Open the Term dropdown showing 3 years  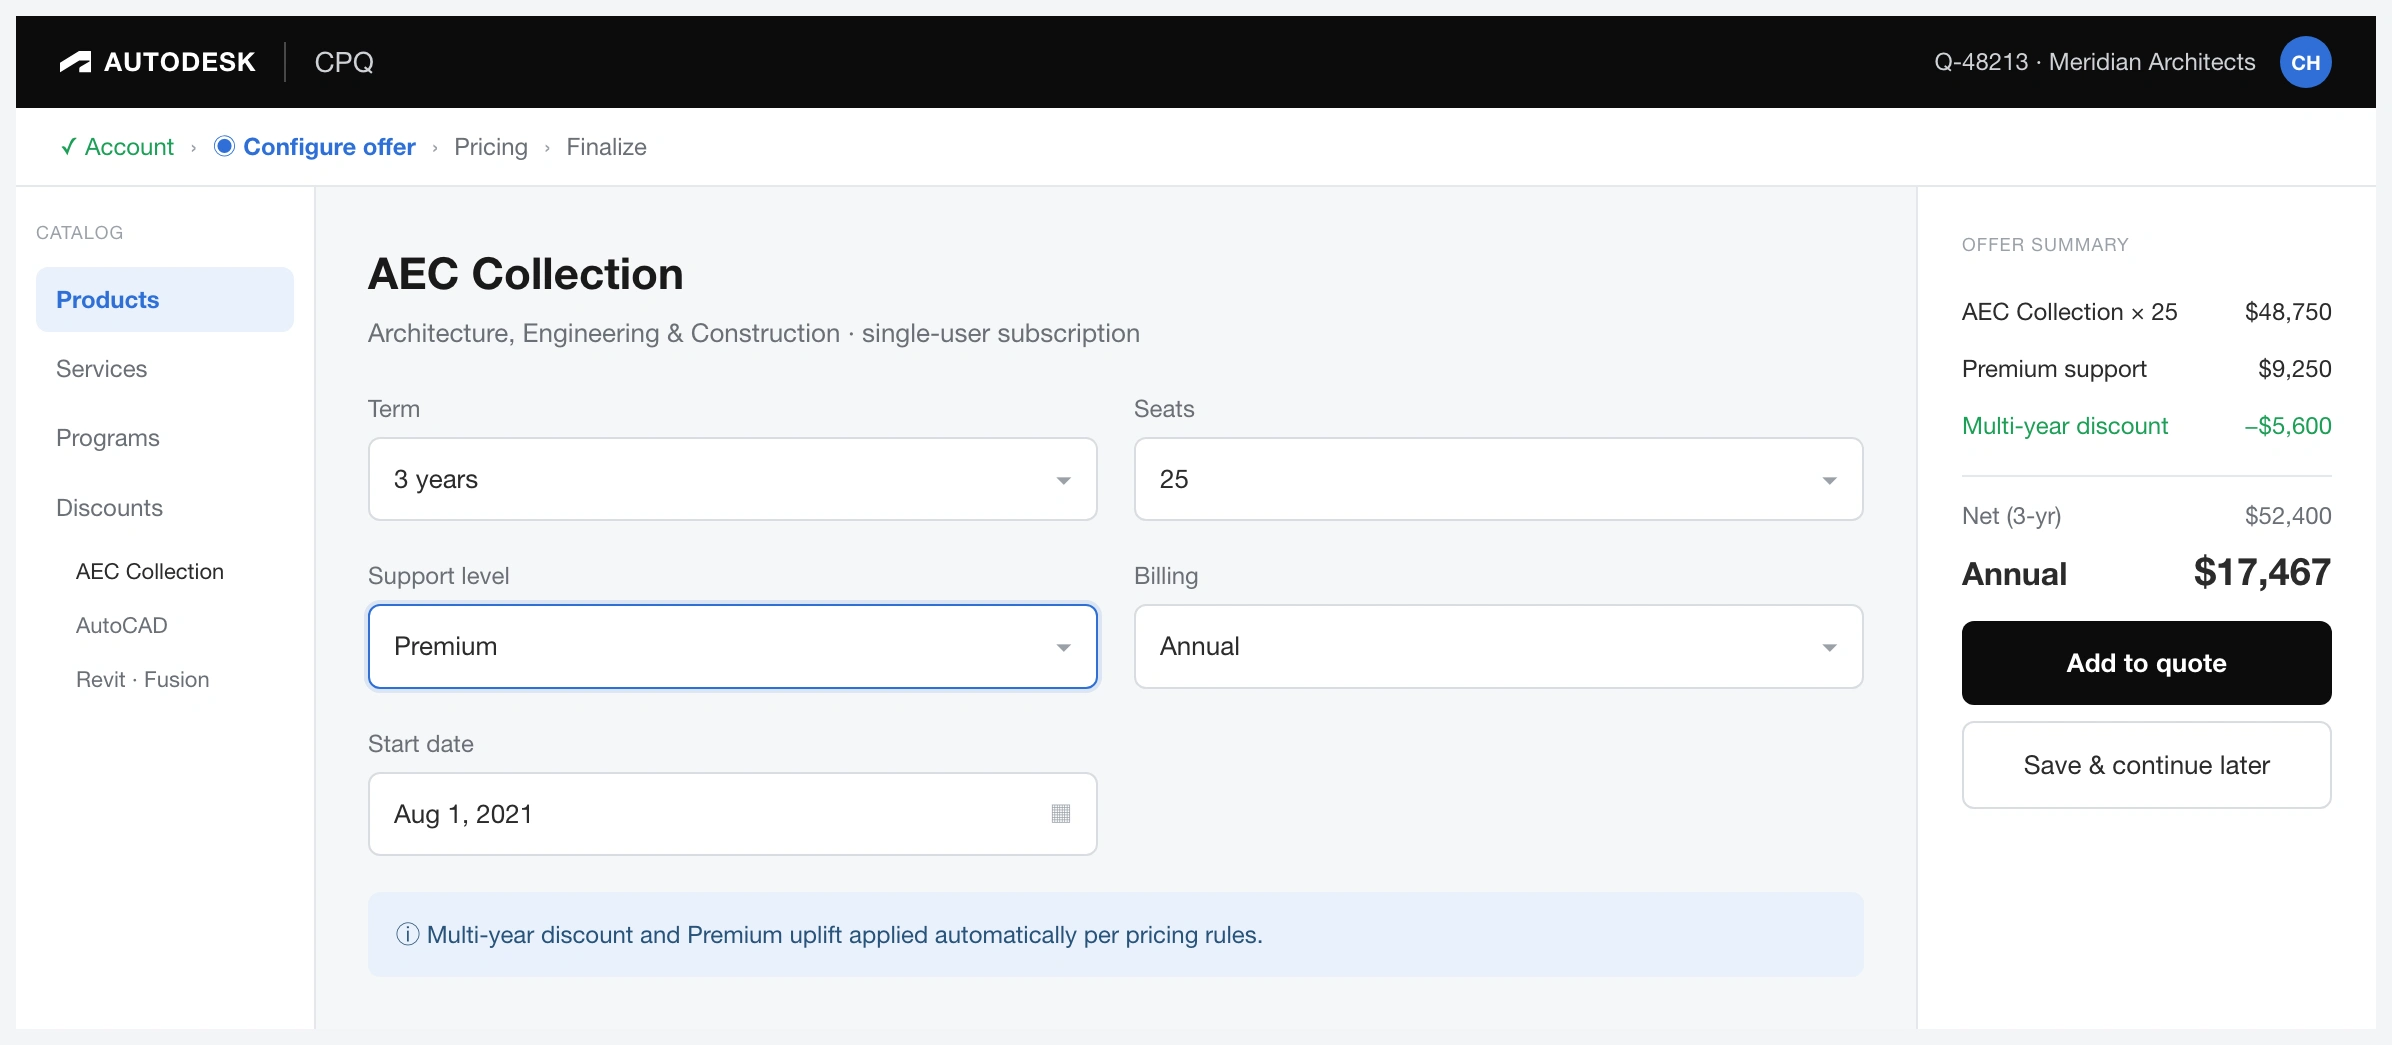click(732, 479)
